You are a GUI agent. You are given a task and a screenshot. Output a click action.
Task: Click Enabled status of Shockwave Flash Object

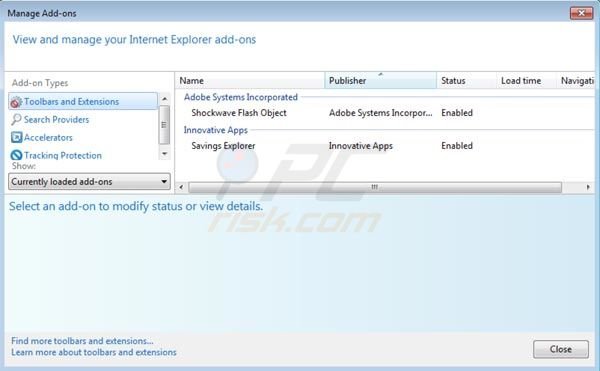tap(457, 113)
